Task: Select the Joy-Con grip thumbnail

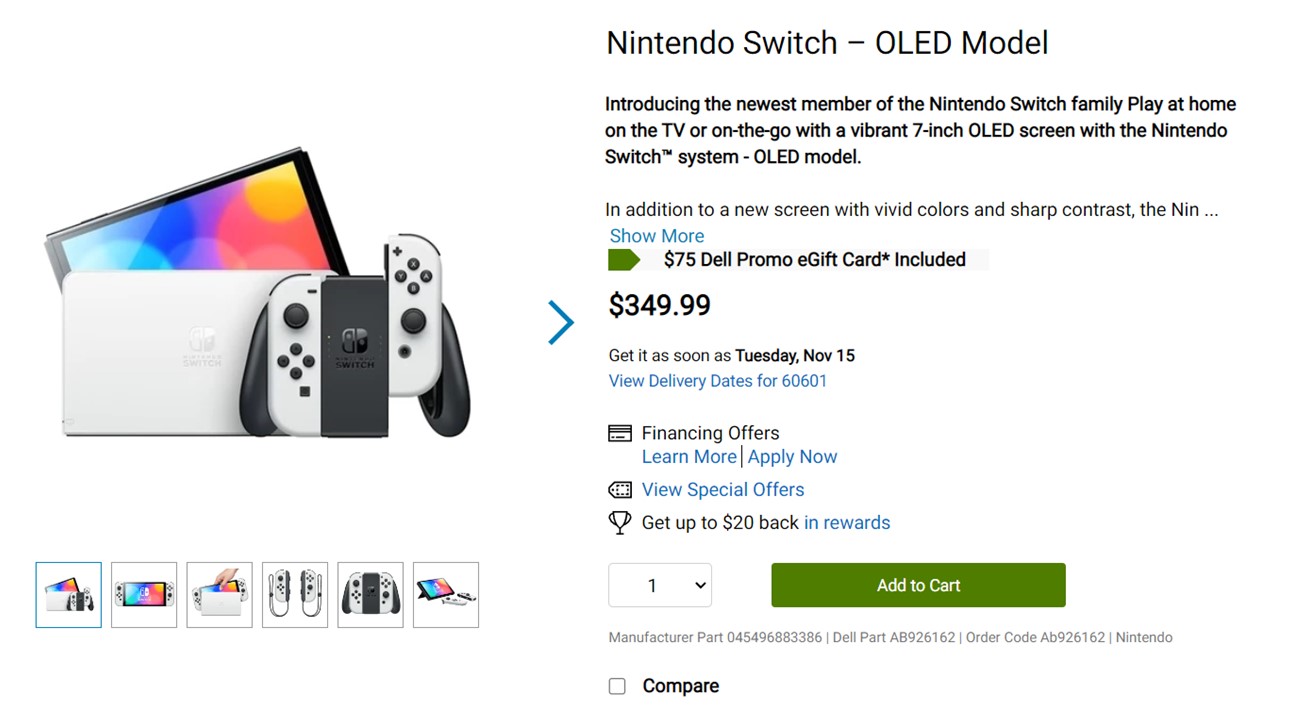Action: coord(370,595)
